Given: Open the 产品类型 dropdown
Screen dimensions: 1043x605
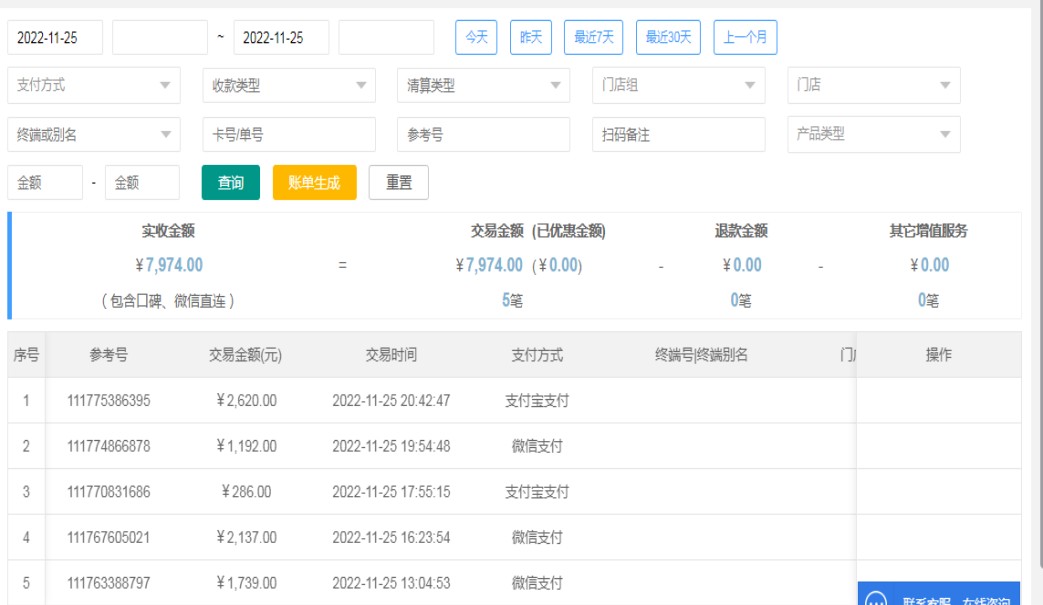Looking at the screenshot, I should click(x=873, y=135).
